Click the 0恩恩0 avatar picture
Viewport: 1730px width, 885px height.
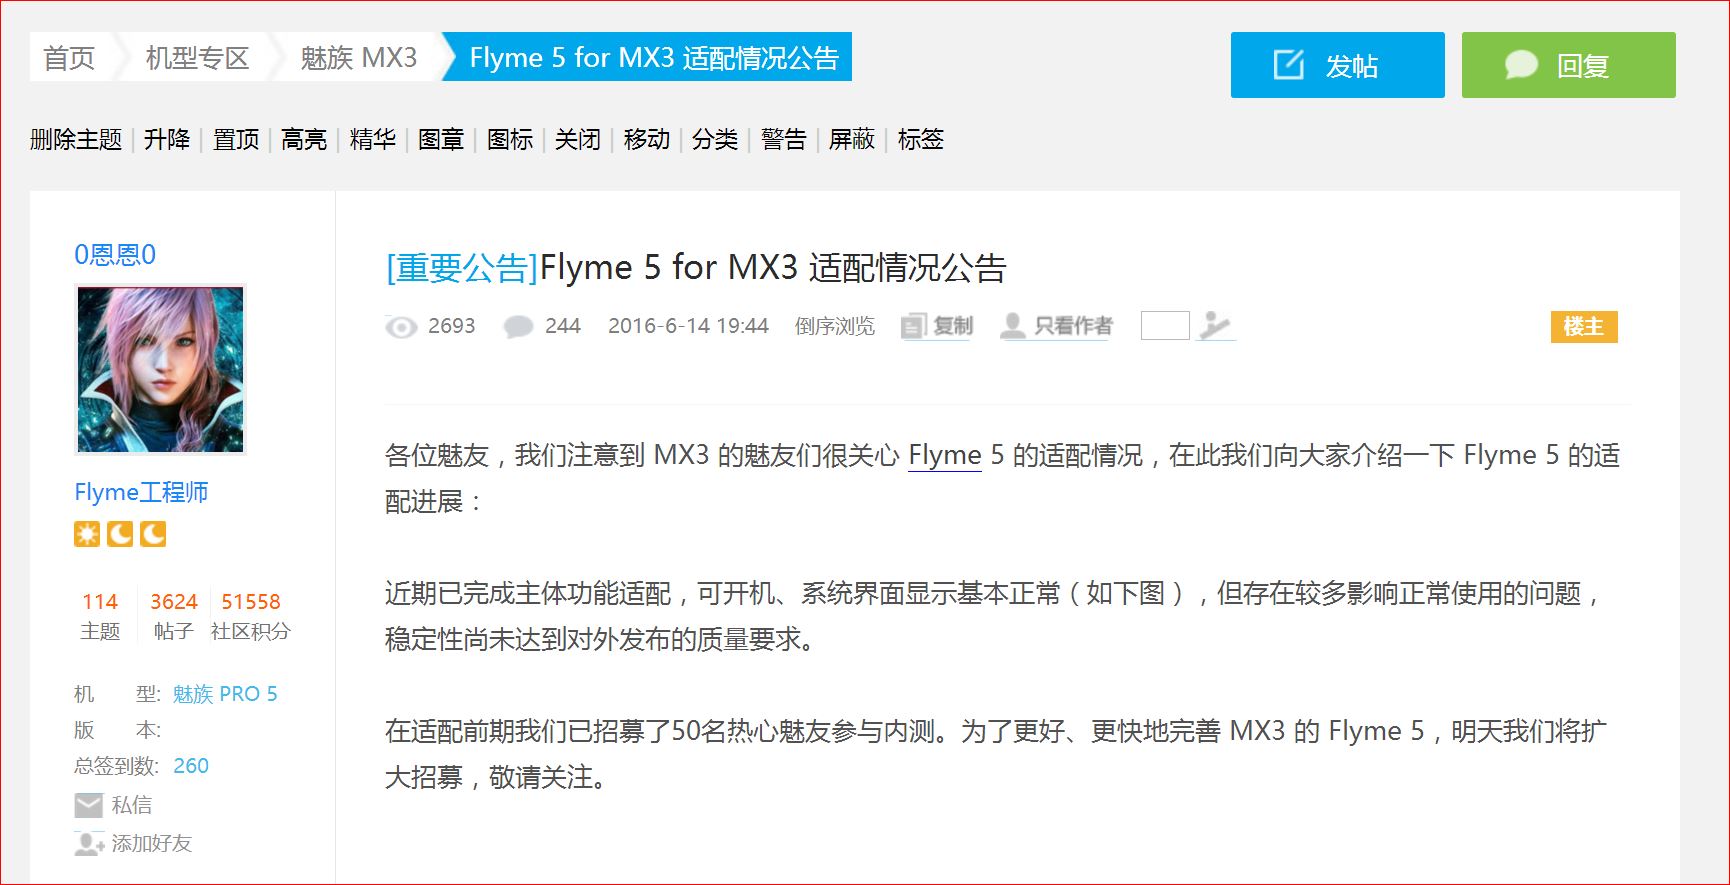[x=160, y=369]
